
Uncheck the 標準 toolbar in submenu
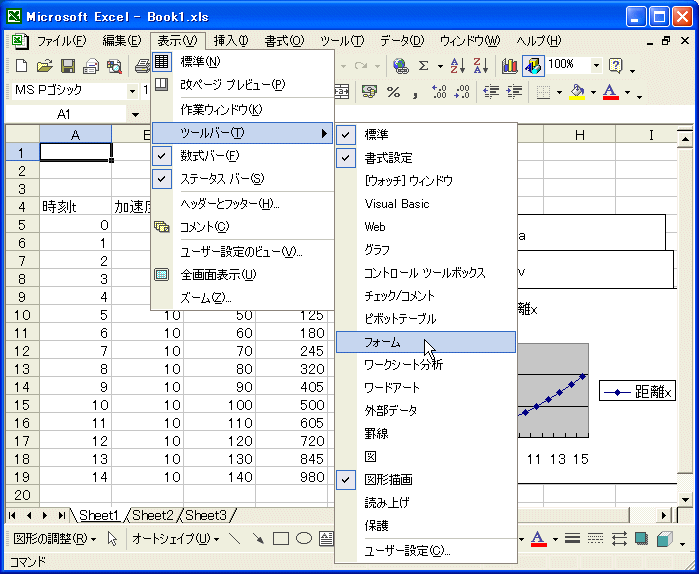click(426, 134)
